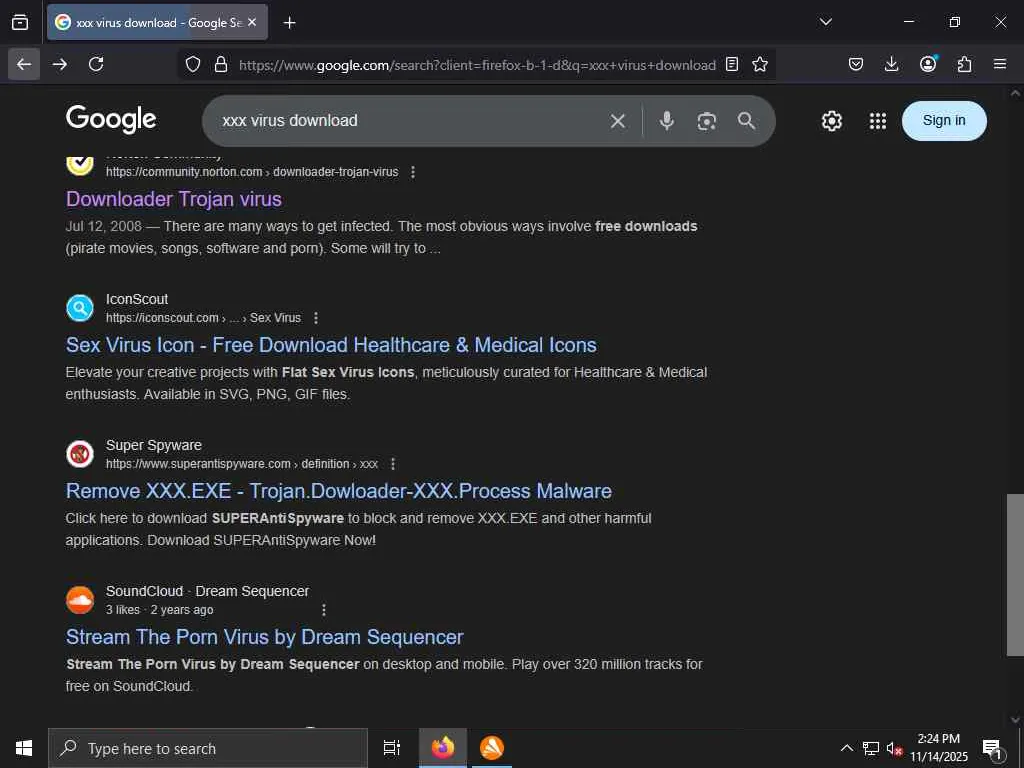Click the Sign in button
The height and width of the screenshot is (768, 1024).
944,121
